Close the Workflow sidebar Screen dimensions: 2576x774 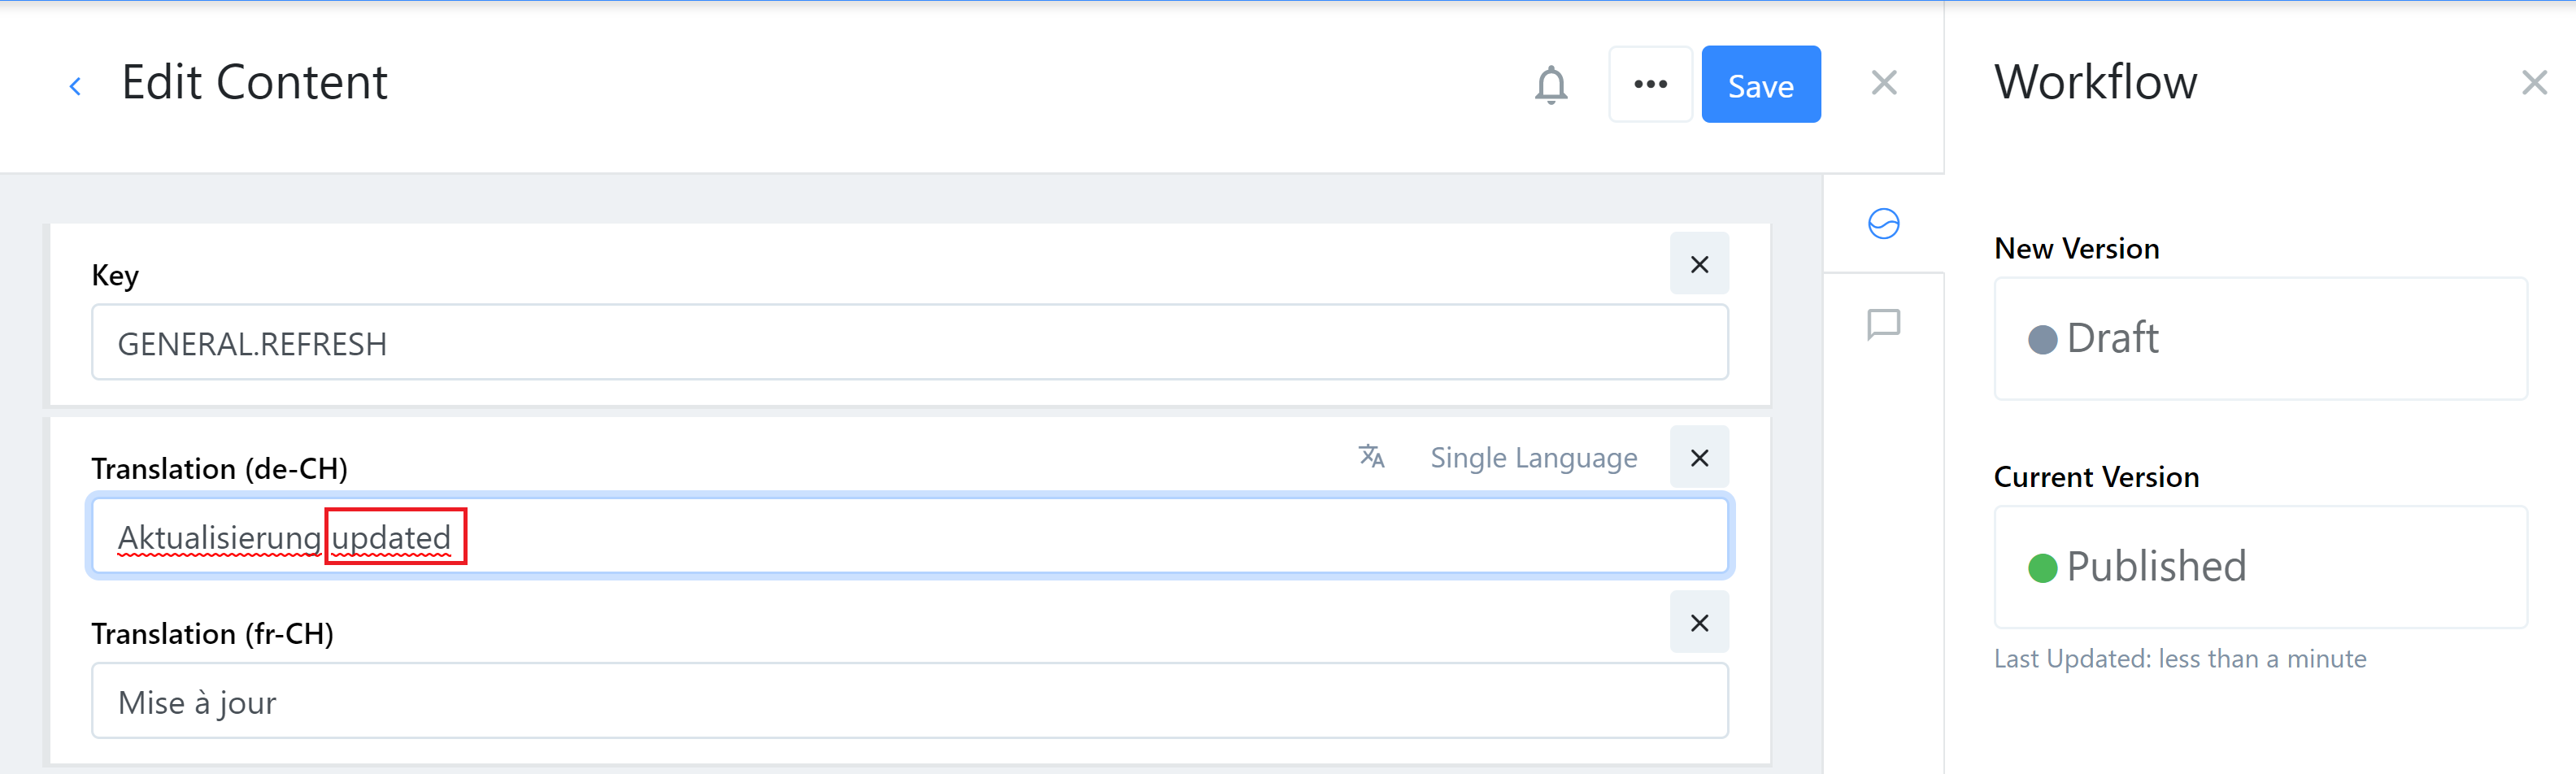click(2533, 83)
